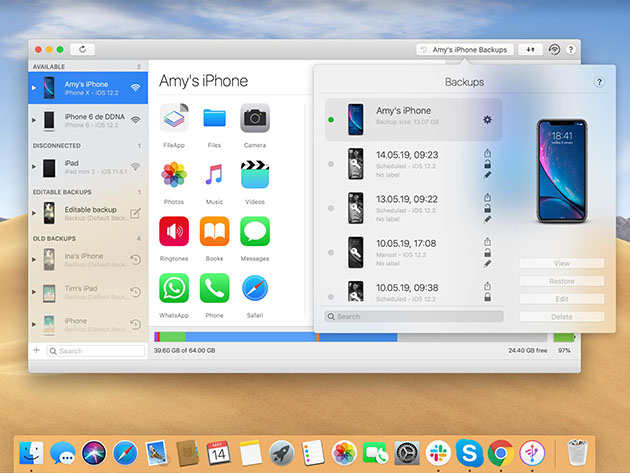The image size is (630, 473).
Task: Click the sidebar Search field
Action: 96,351
